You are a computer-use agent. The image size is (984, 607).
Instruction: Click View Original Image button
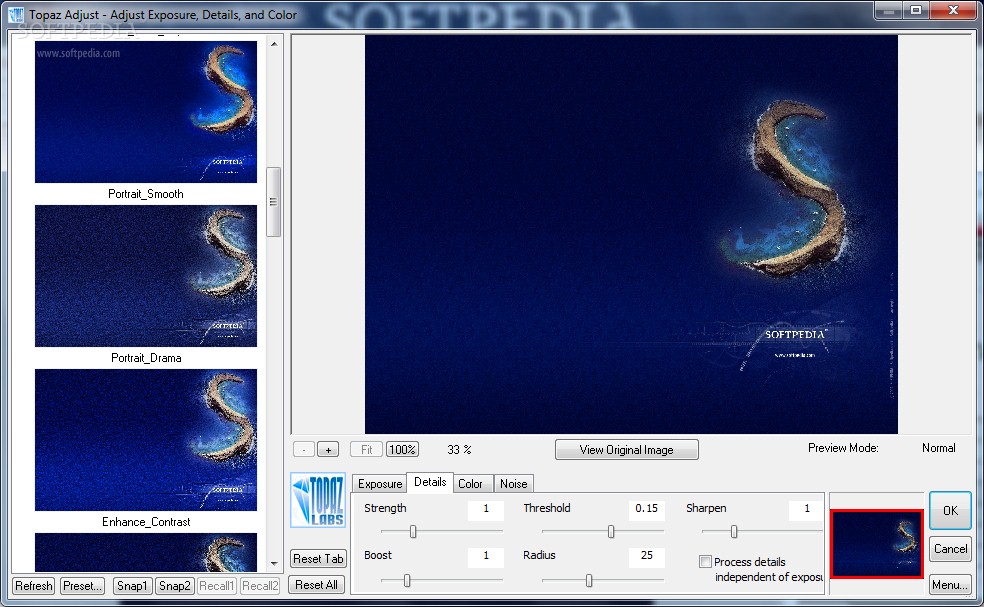(x=626, y=449)
